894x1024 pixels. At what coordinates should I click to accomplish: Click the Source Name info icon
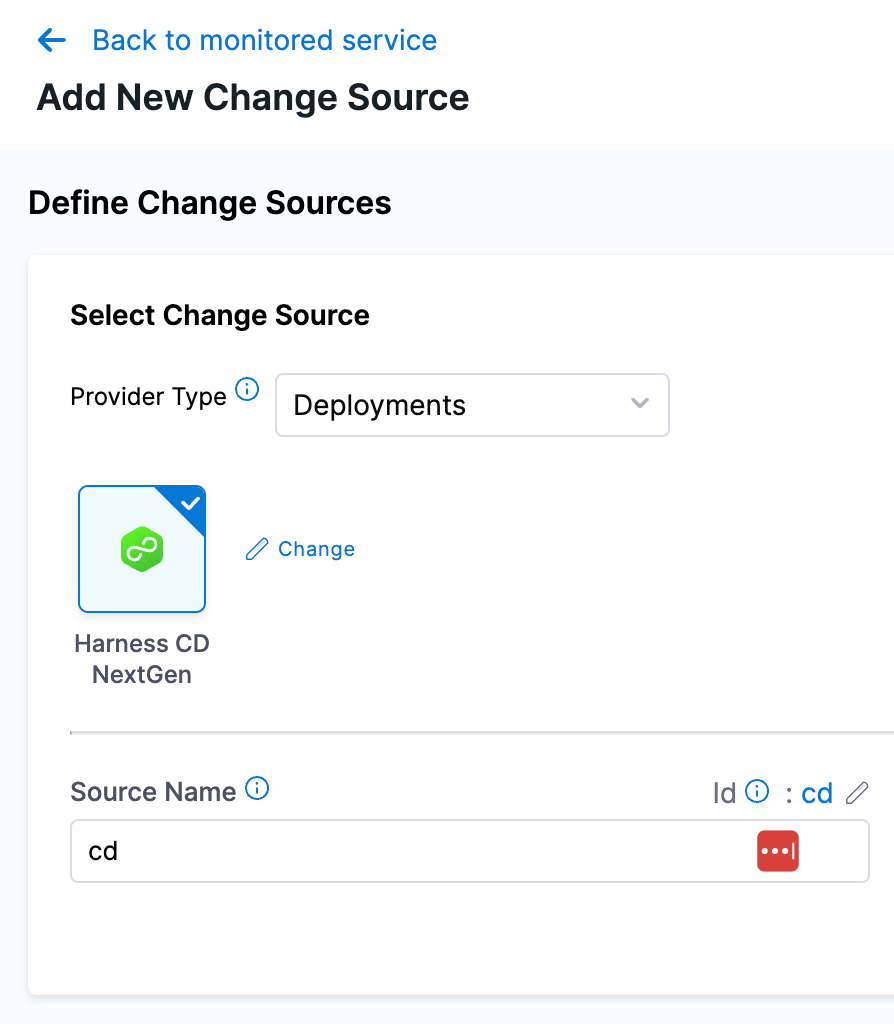point(257,789)
